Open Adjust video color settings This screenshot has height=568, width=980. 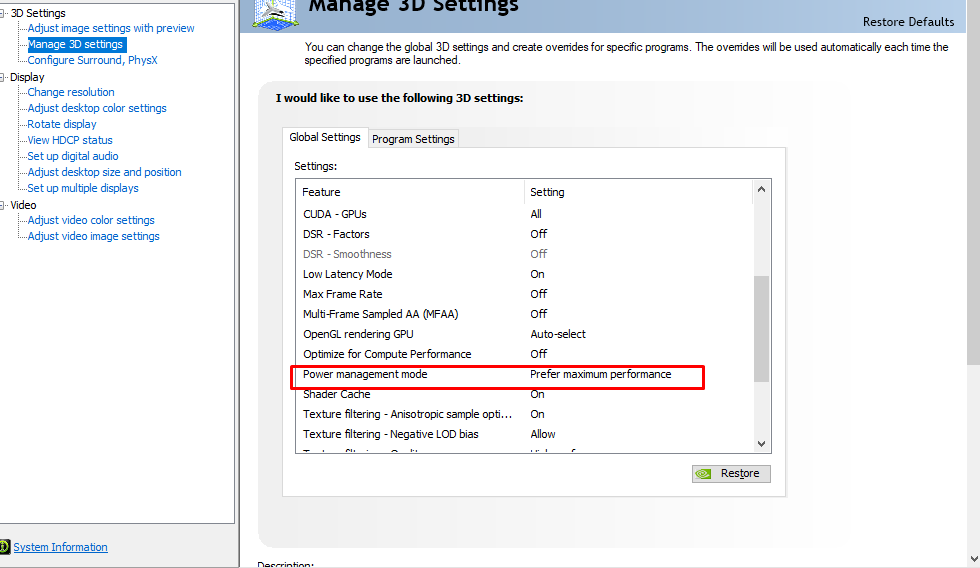[x=91, y=220]
